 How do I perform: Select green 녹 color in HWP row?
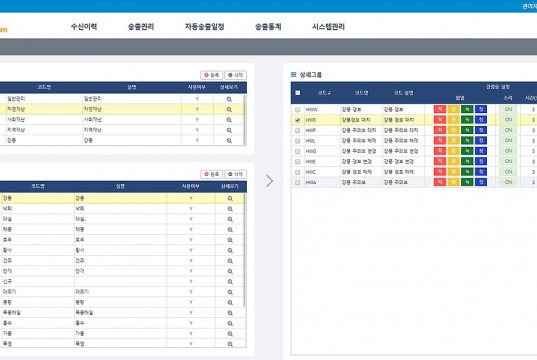pyautogui.click(x=467, y=130)
